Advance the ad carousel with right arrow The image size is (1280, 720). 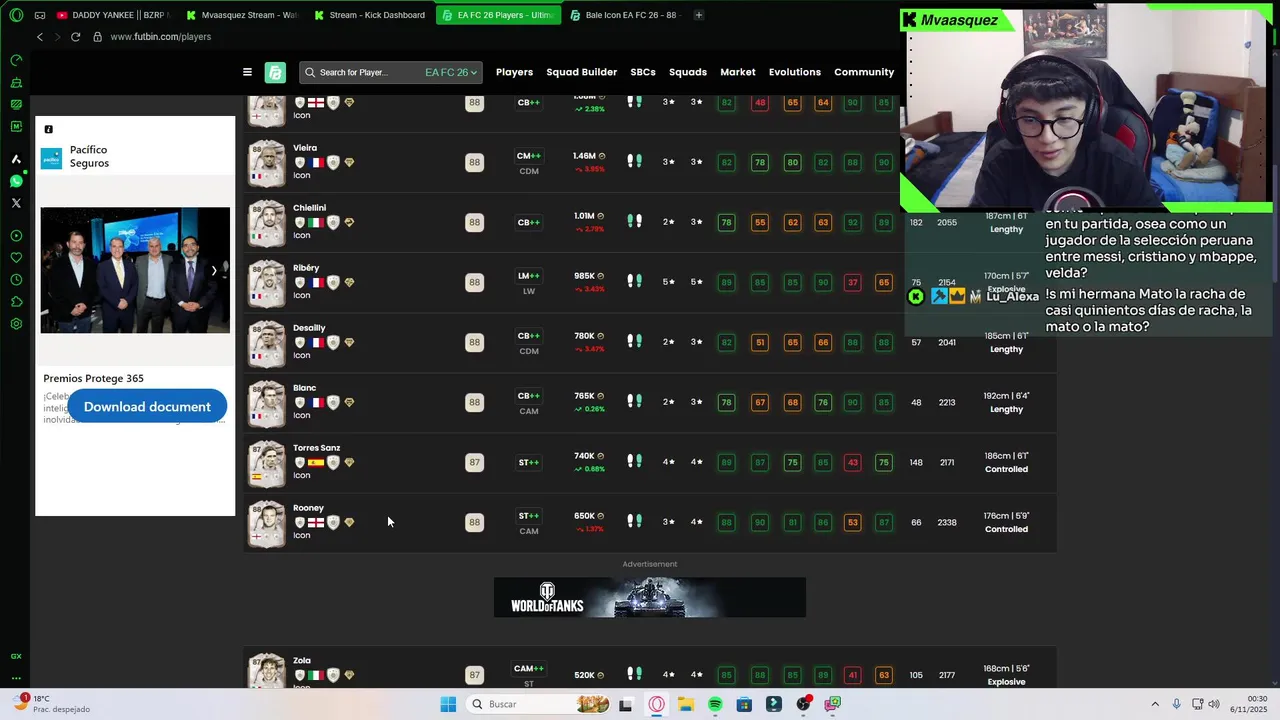214,270
